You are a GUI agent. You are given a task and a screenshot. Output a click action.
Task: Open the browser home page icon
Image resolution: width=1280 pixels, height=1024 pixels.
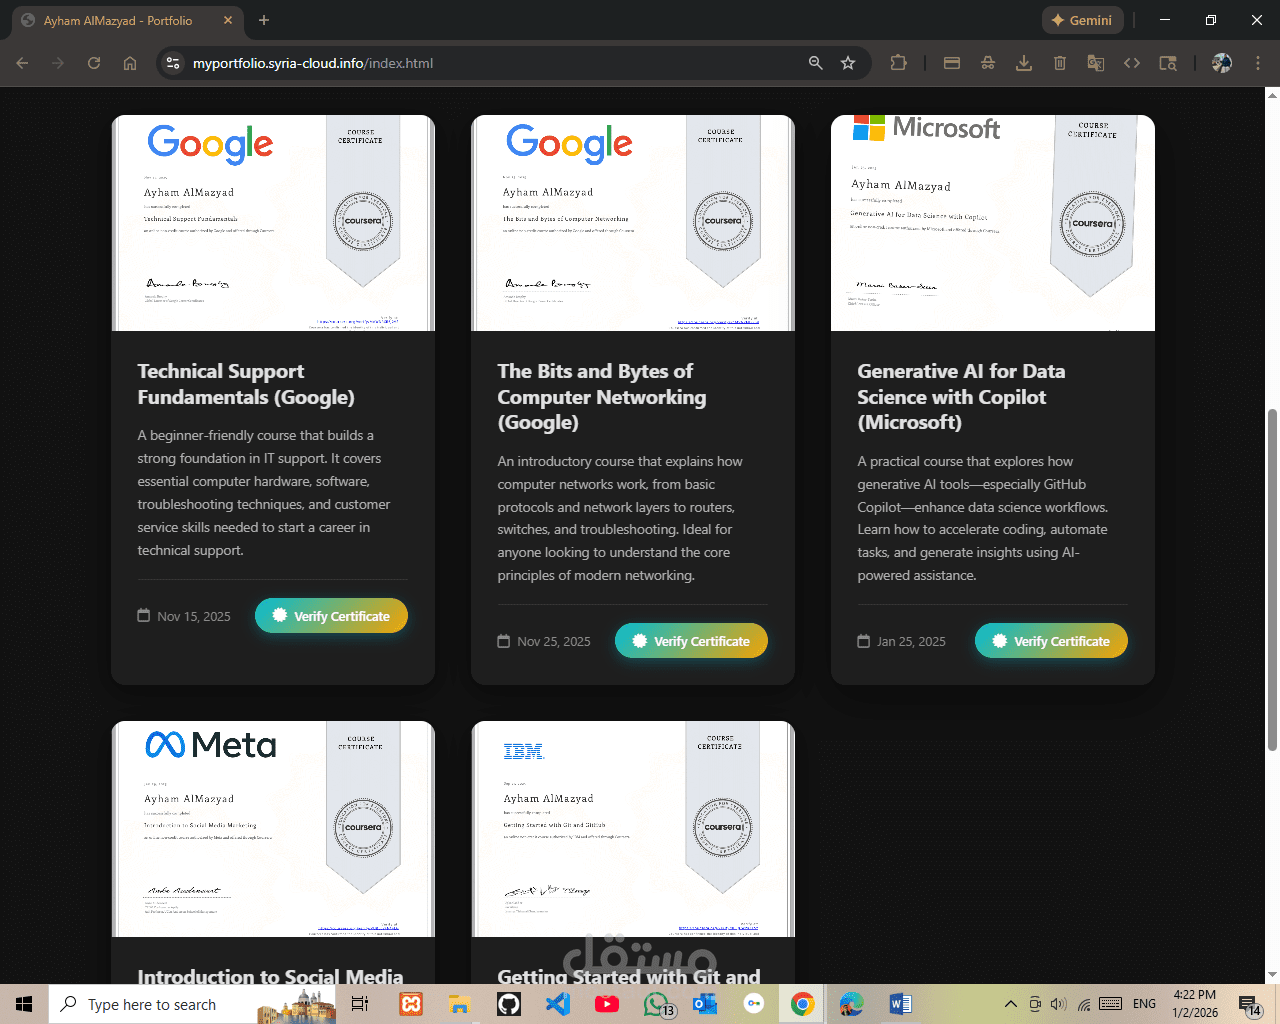click(x=130, y=63)
